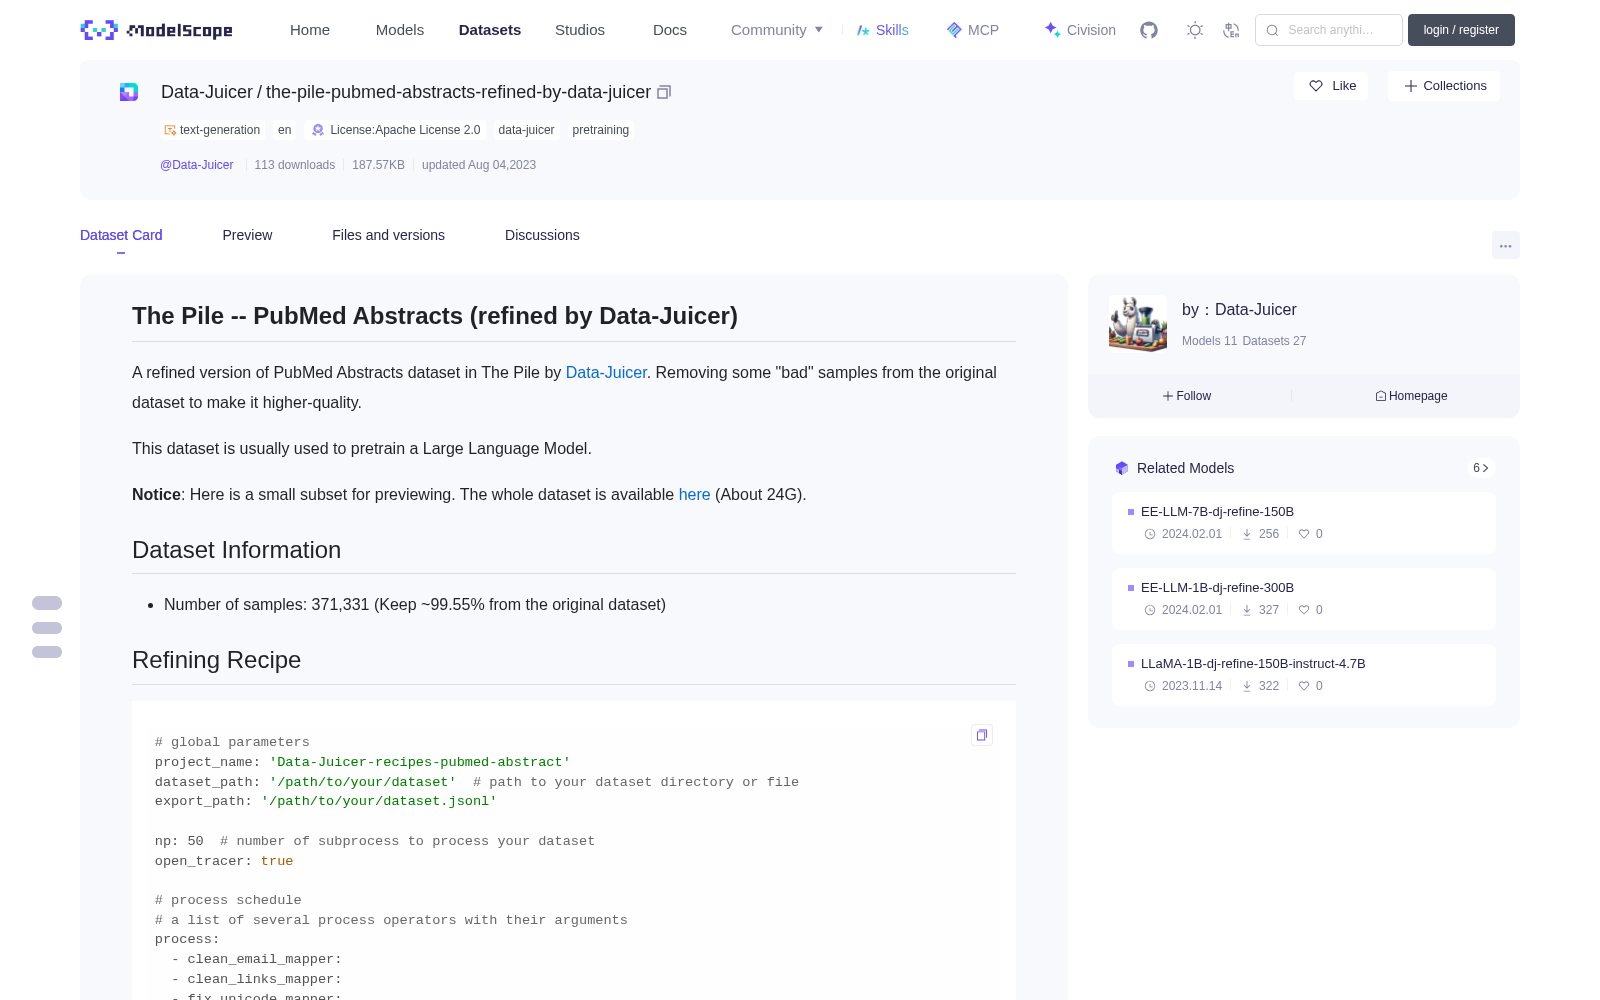1600x1000 pixels.
Task: Click the Civision sparkle icon
Action: click(x=1052, y=30)
